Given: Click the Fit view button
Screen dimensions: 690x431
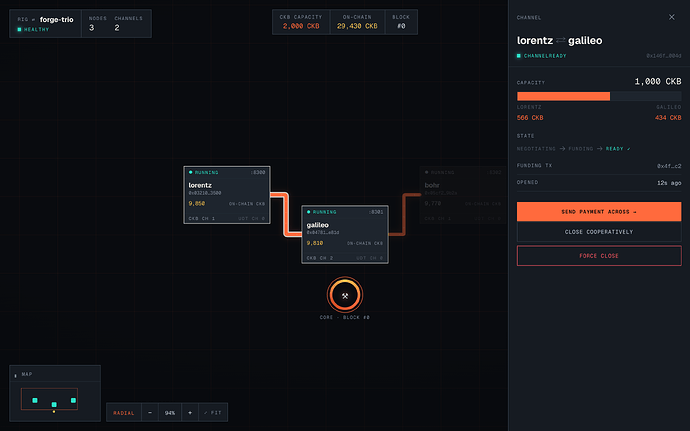Looking at the screenshot, I should (x=213, y=413).
